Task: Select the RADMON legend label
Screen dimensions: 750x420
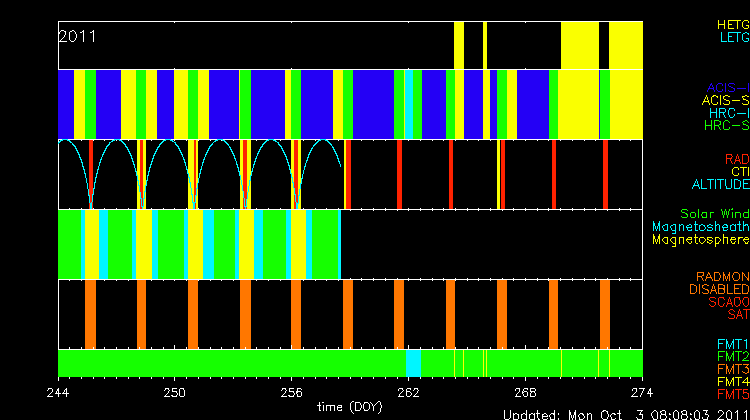Action: click(x=723, y=277)
